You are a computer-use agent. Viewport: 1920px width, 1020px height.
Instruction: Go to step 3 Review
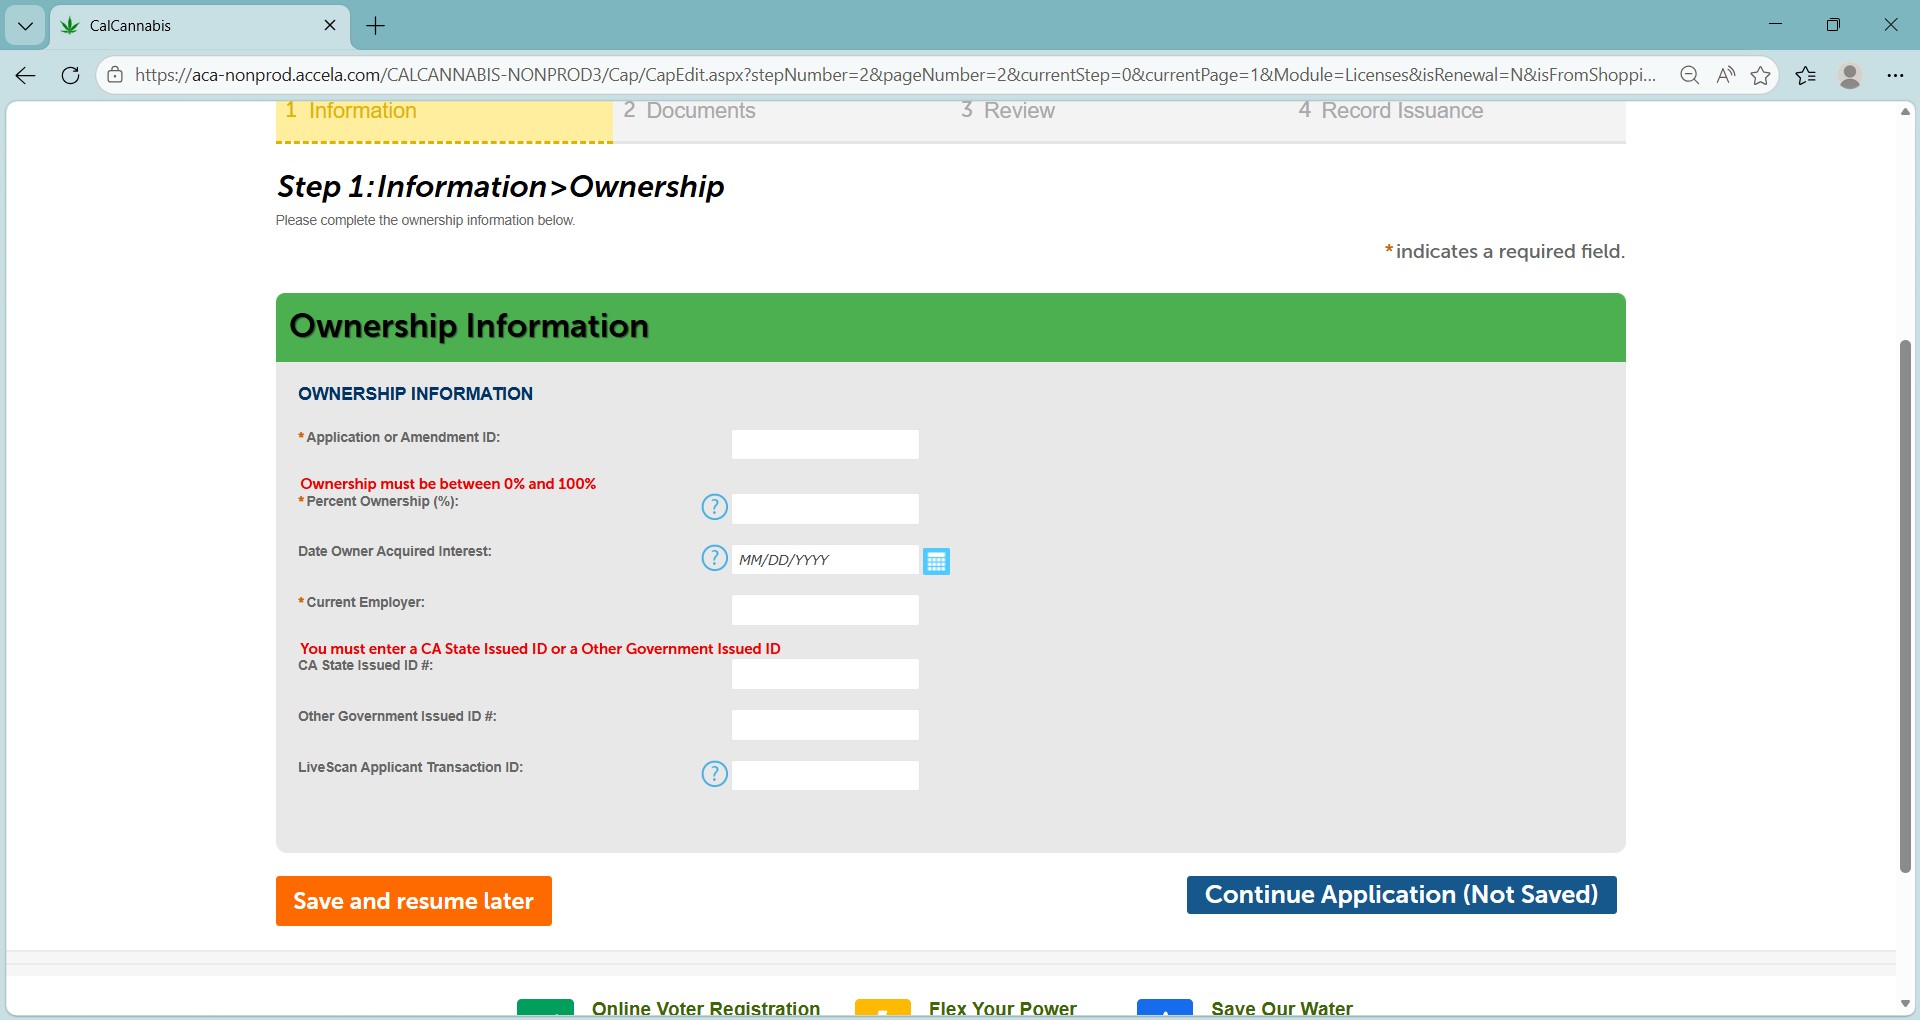tap(1007, 111)
